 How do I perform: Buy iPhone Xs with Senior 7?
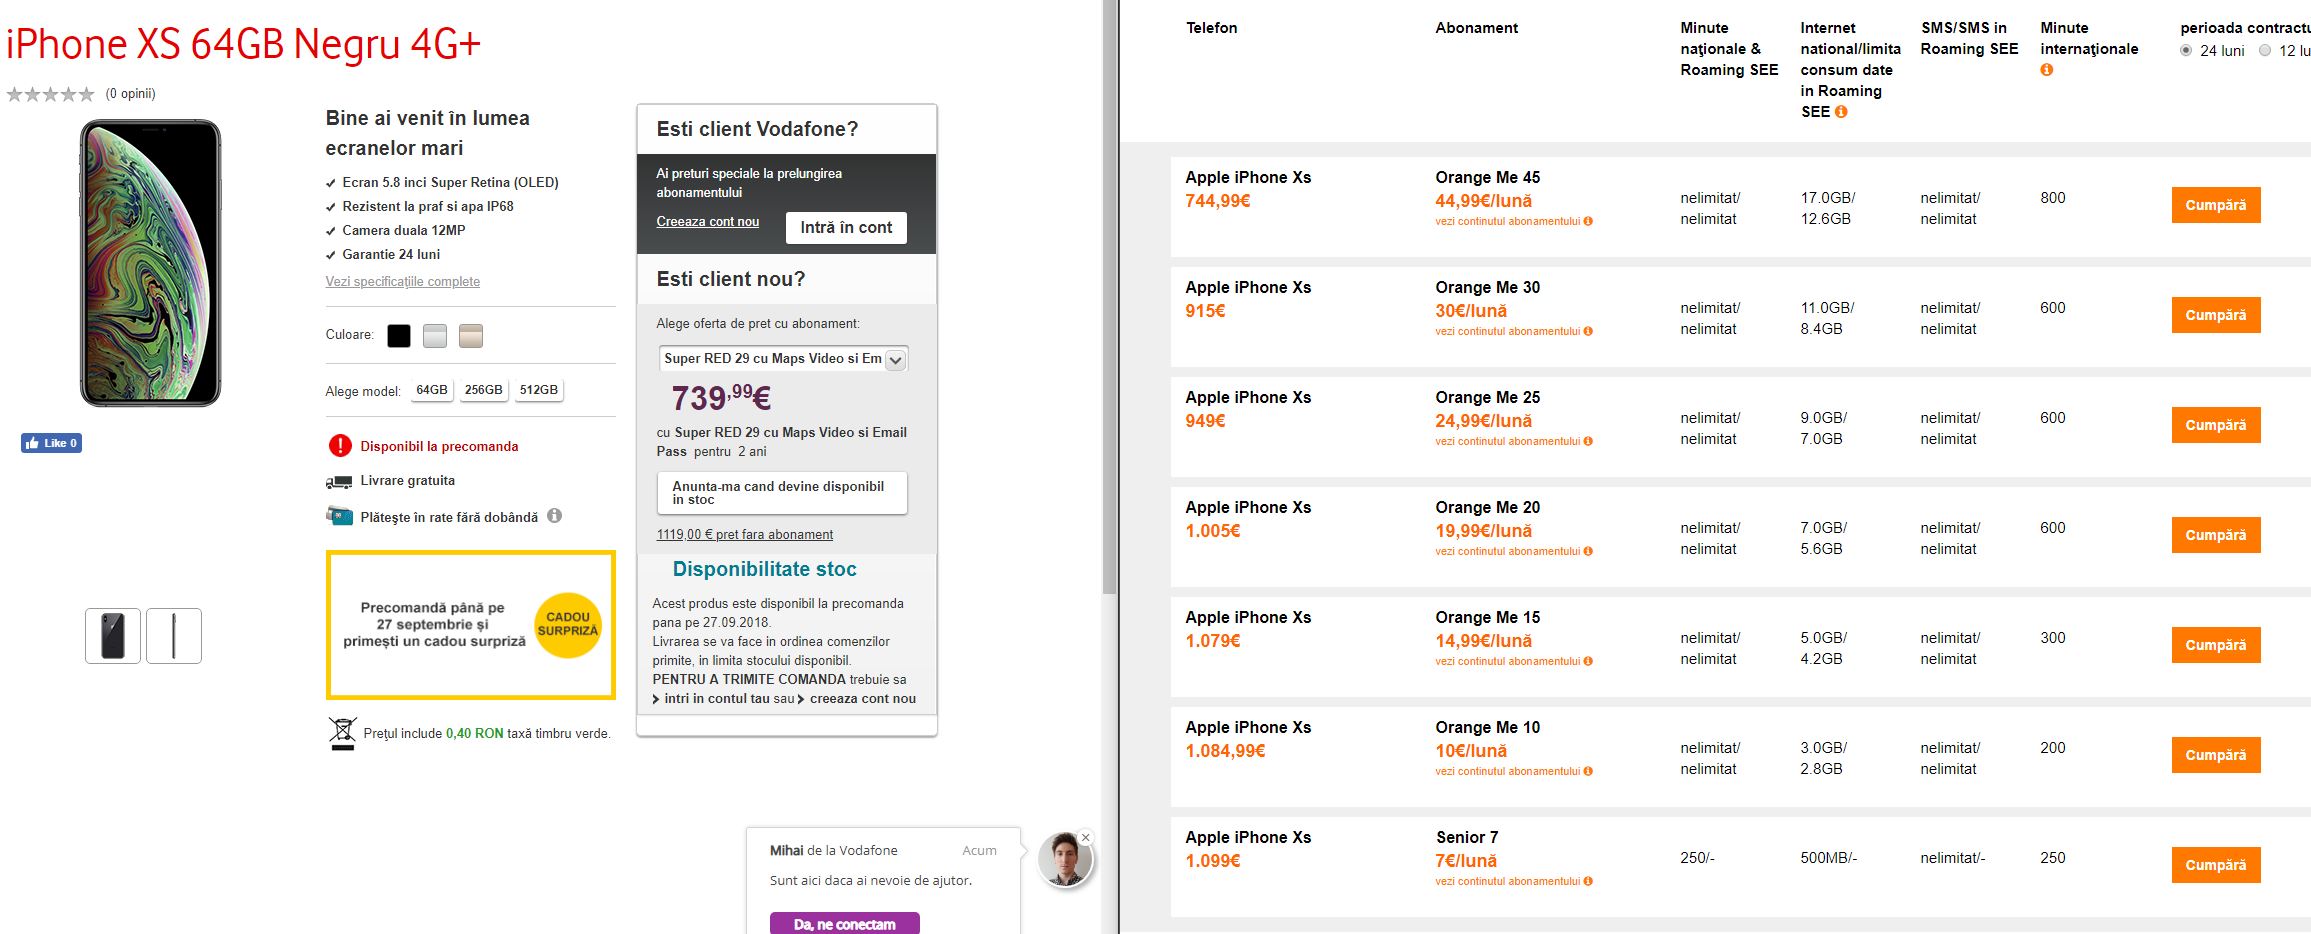click(x=2216, y=865)
